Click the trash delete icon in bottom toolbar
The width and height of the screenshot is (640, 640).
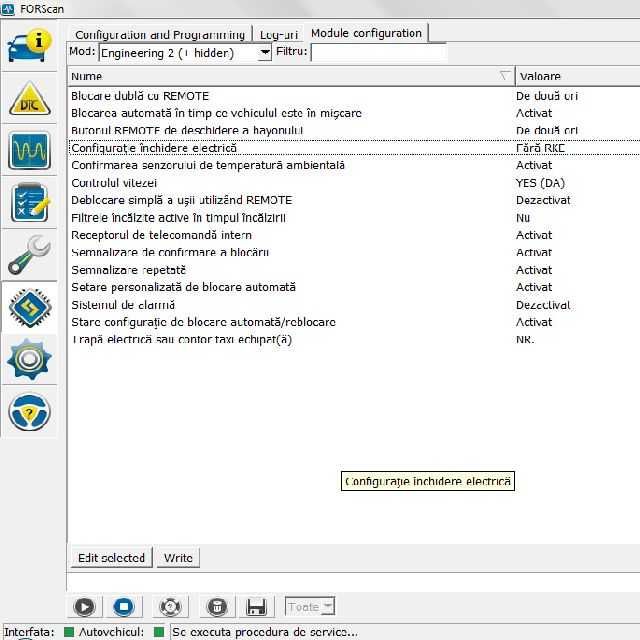217,607
